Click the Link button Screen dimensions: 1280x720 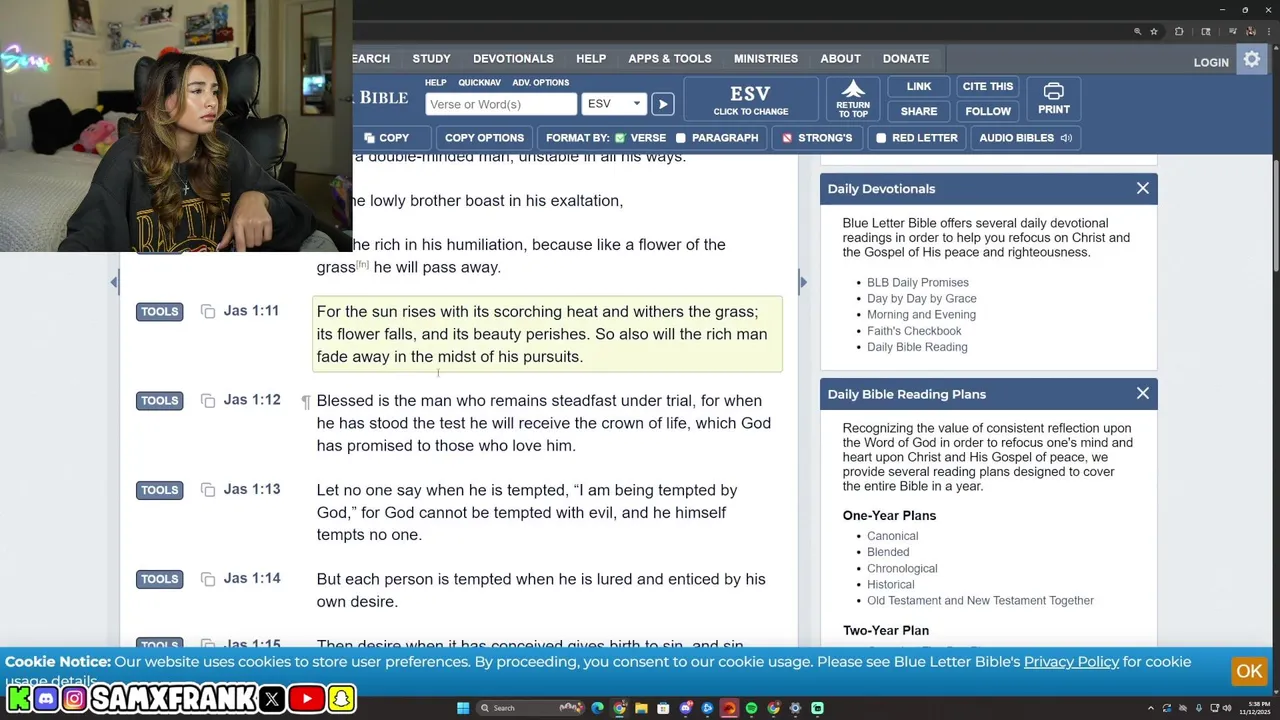tap(919, 86)
